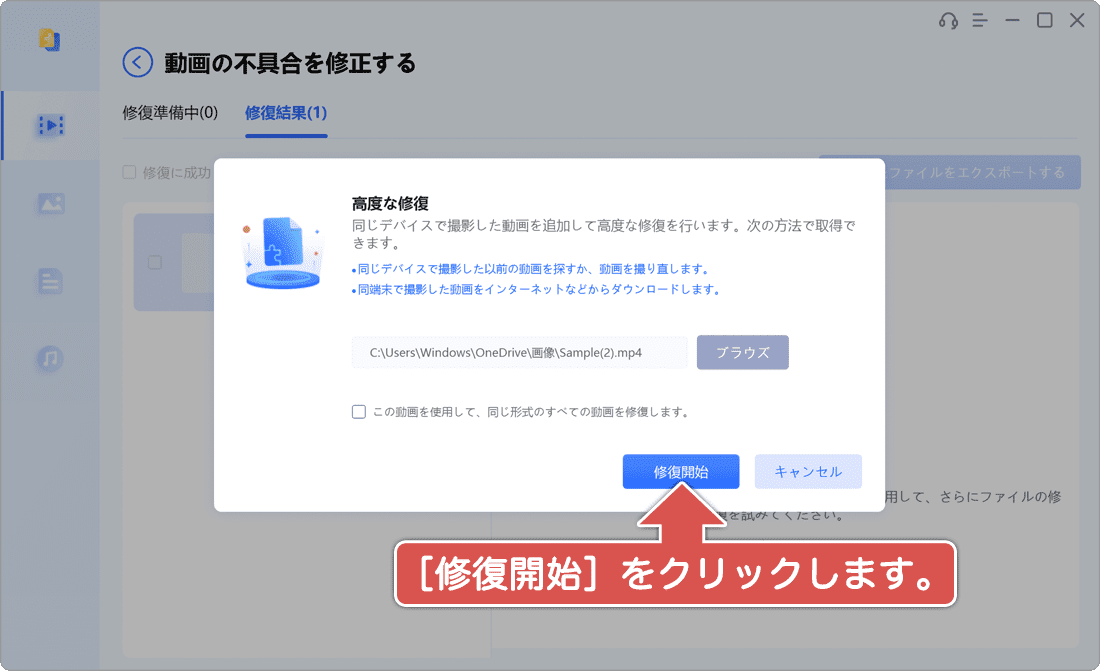This screenshot has width=1100, height=671.
Task: Click the ブラウズ button
Action: click(x=742, y=352)
